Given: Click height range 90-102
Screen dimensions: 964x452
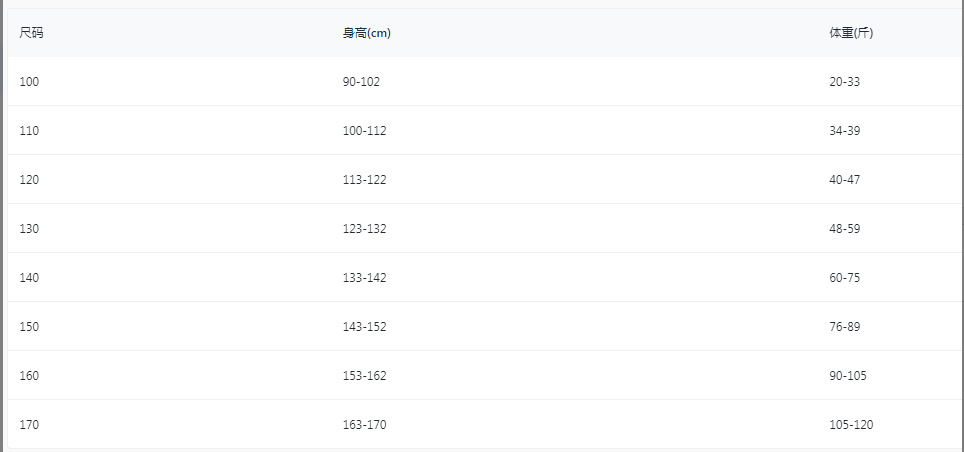Looking at the screenshot, I should pos(361,82).
